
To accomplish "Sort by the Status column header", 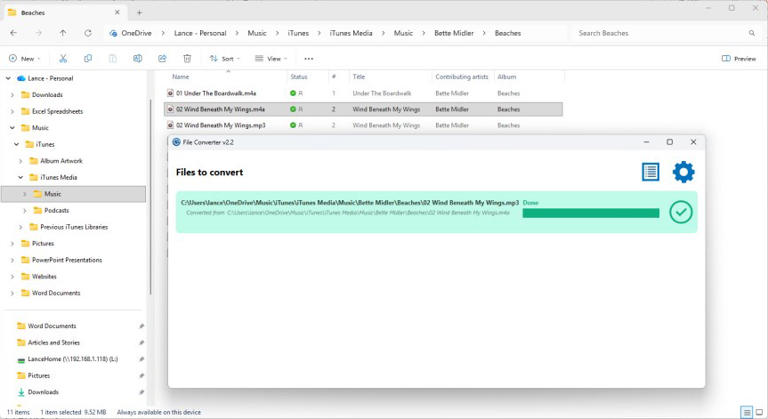I will tap(299, 77).
